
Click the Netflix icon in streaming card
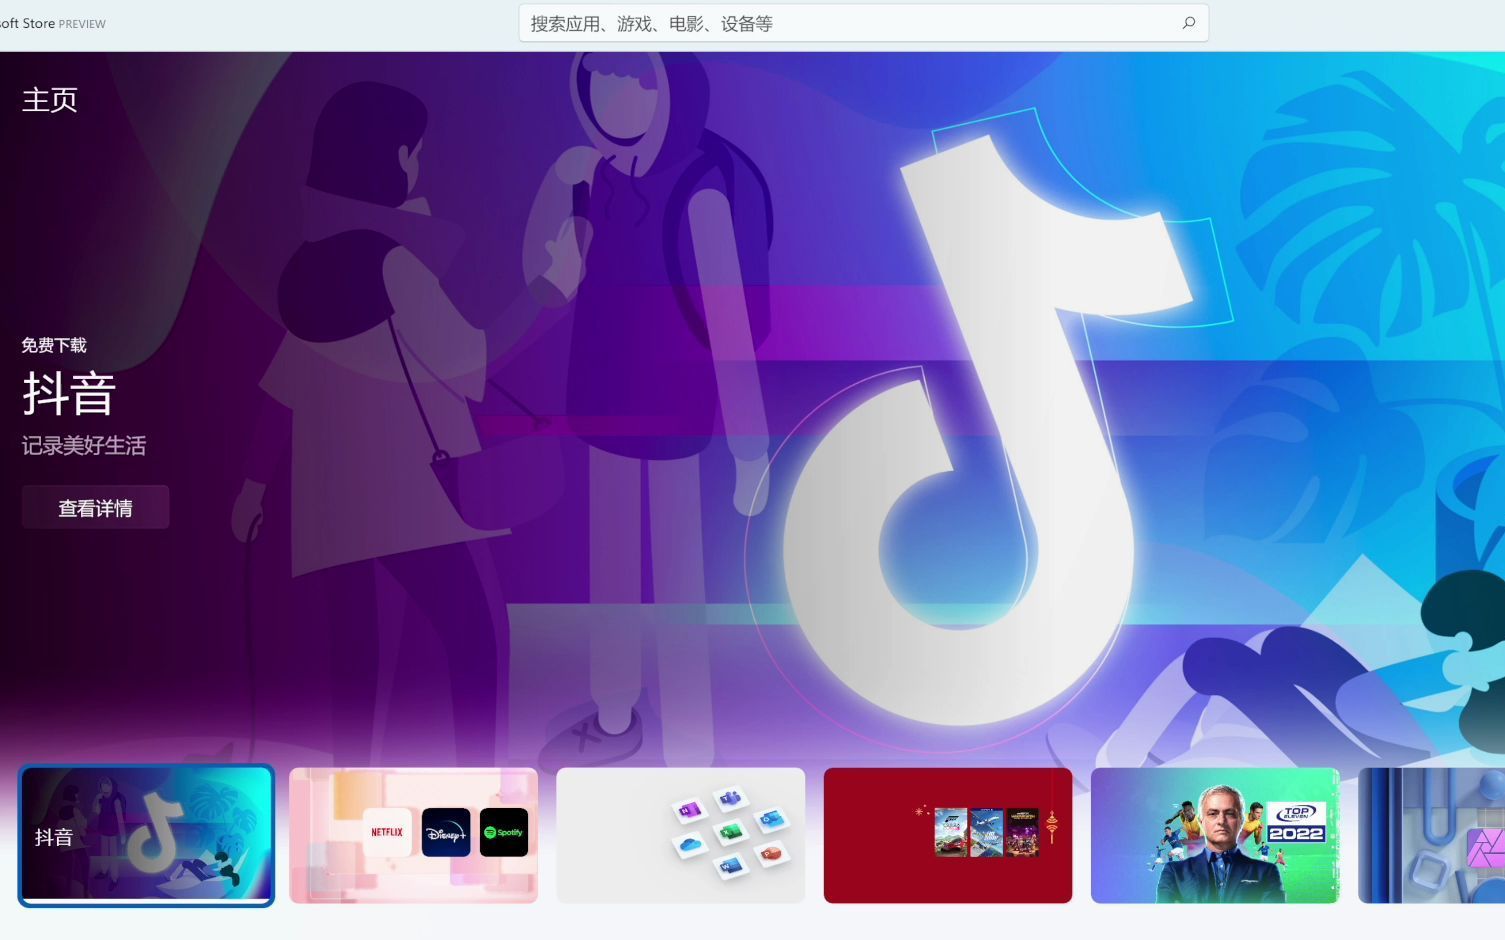[x=387, y=832]
